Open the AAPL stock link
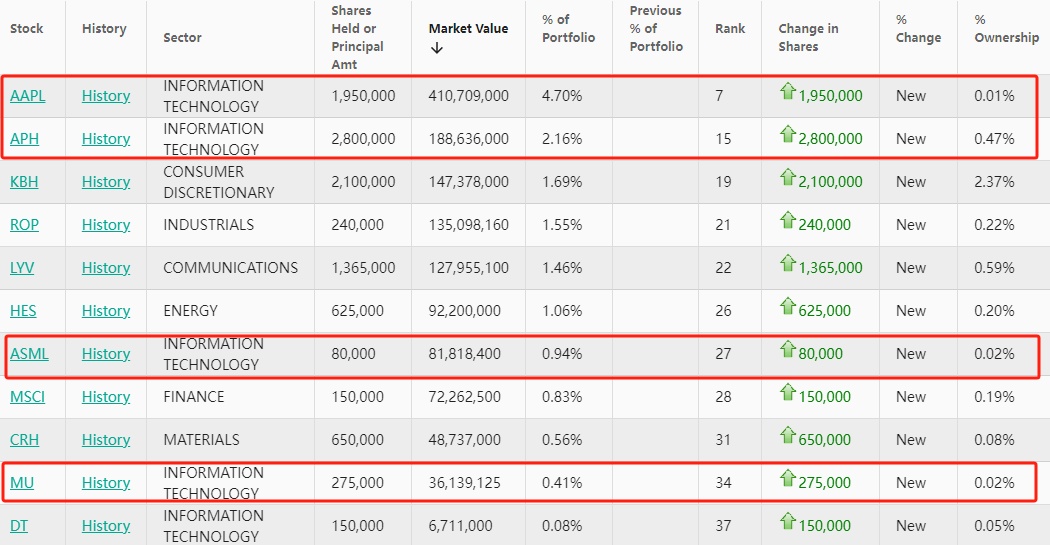This screenshot has height=545, width=1050. [28, 96]
